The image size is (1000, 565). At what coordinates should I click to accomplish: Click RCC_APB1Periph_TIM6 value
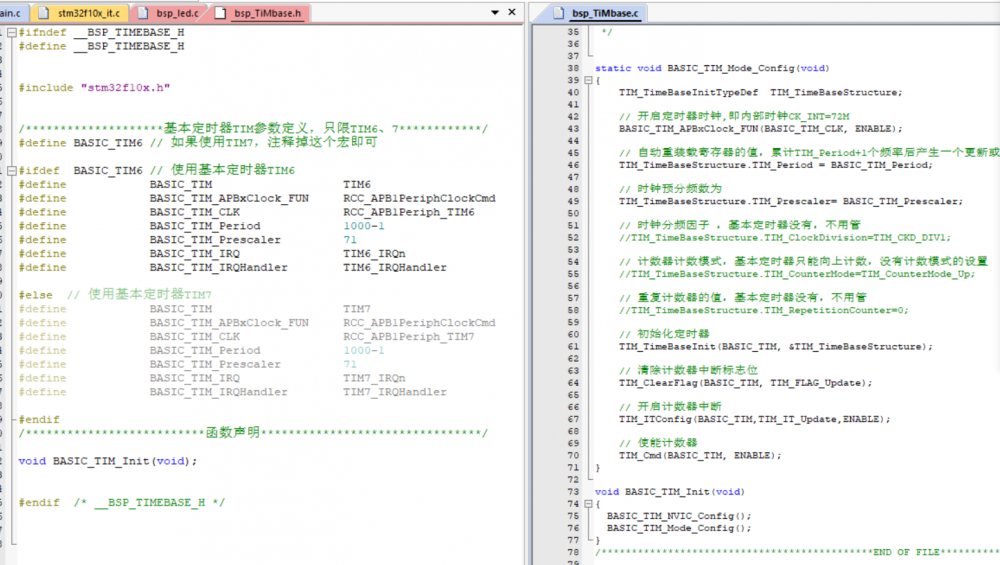pyautogui.click(x=408, y=212)
